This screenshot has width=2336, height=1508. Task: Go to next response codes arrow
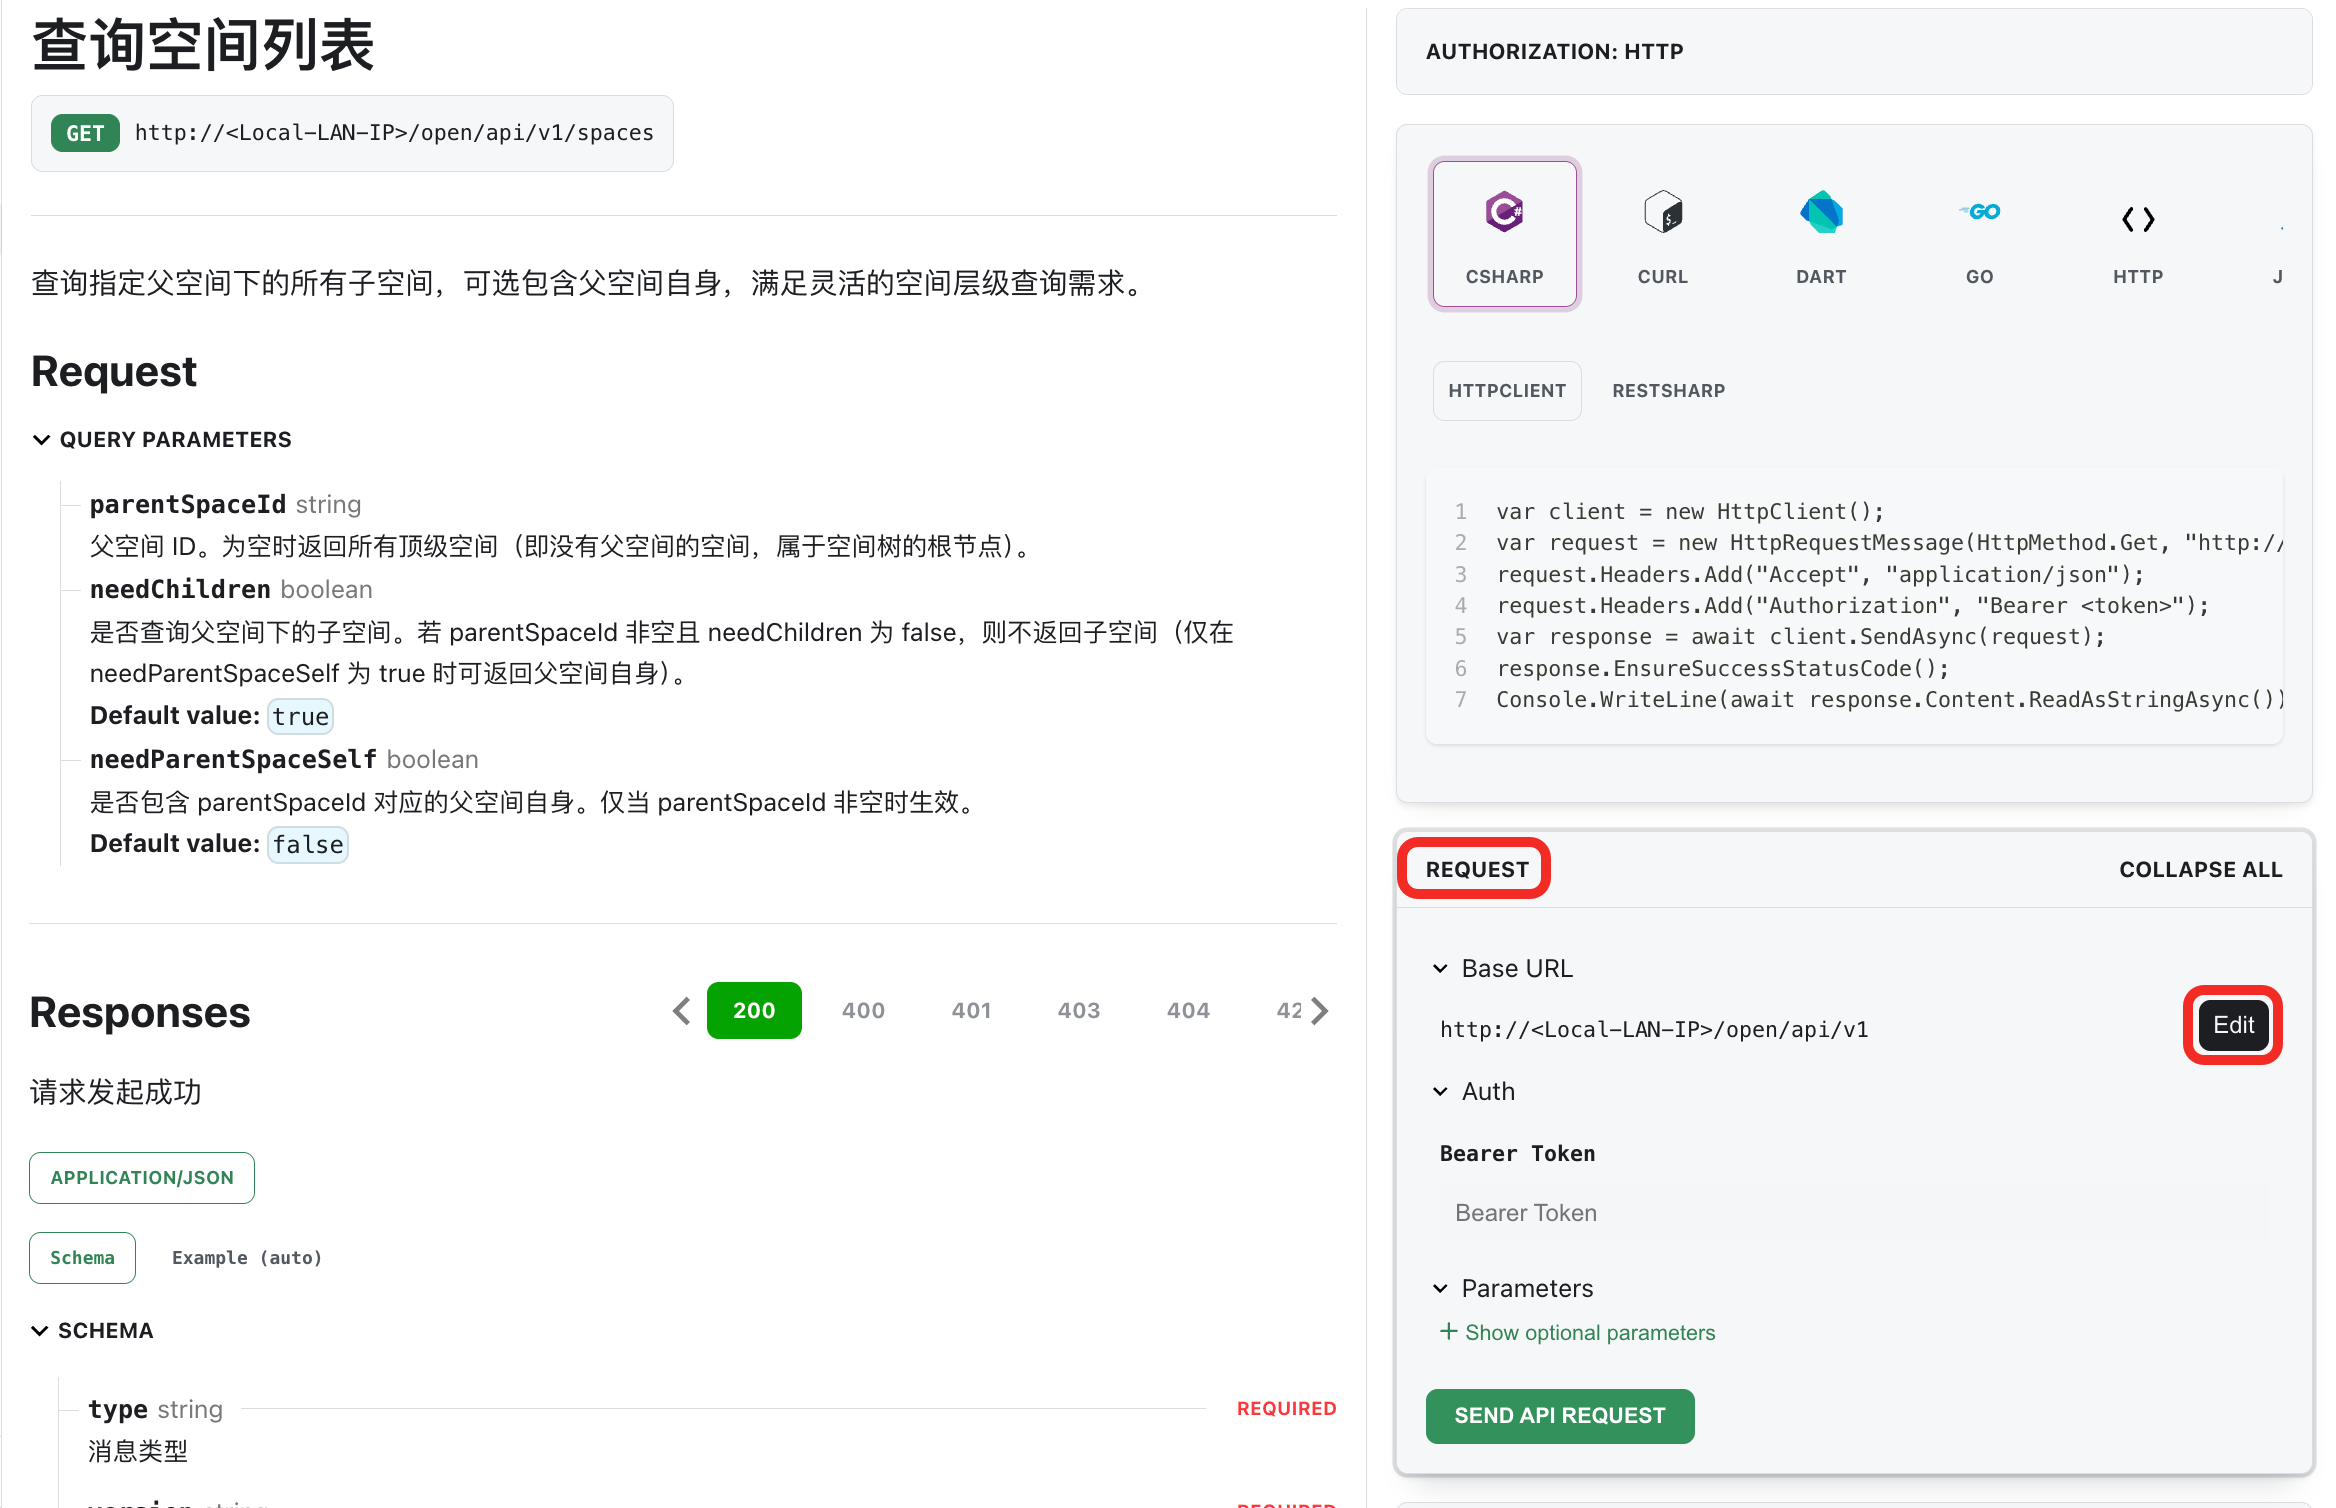click(x=1320, y=1011)
